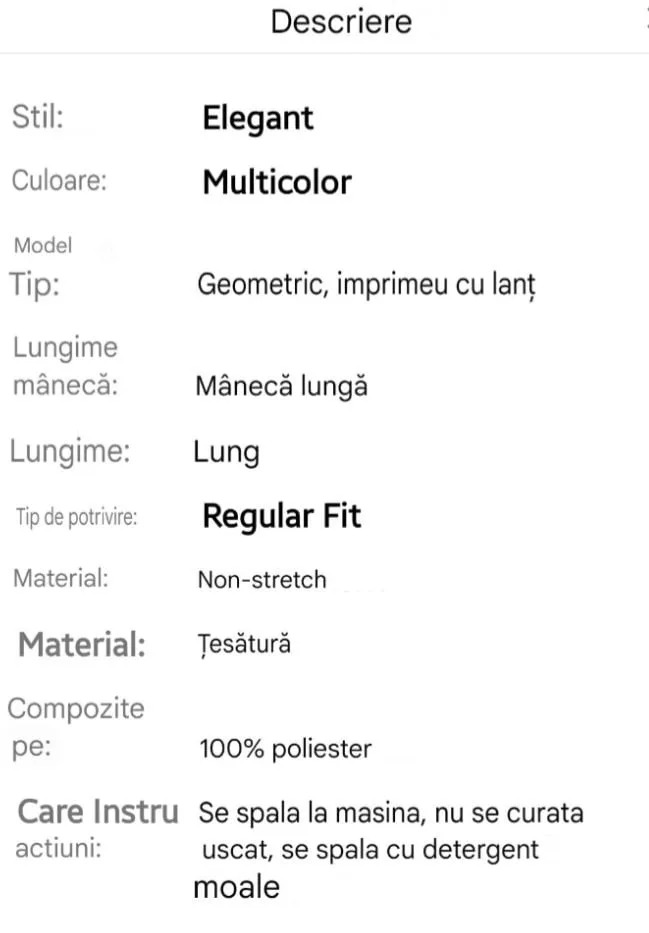Click the Compozite pe: label
Image resolution: width=649 pixels, height=933 pixels.
click(76, 727)
